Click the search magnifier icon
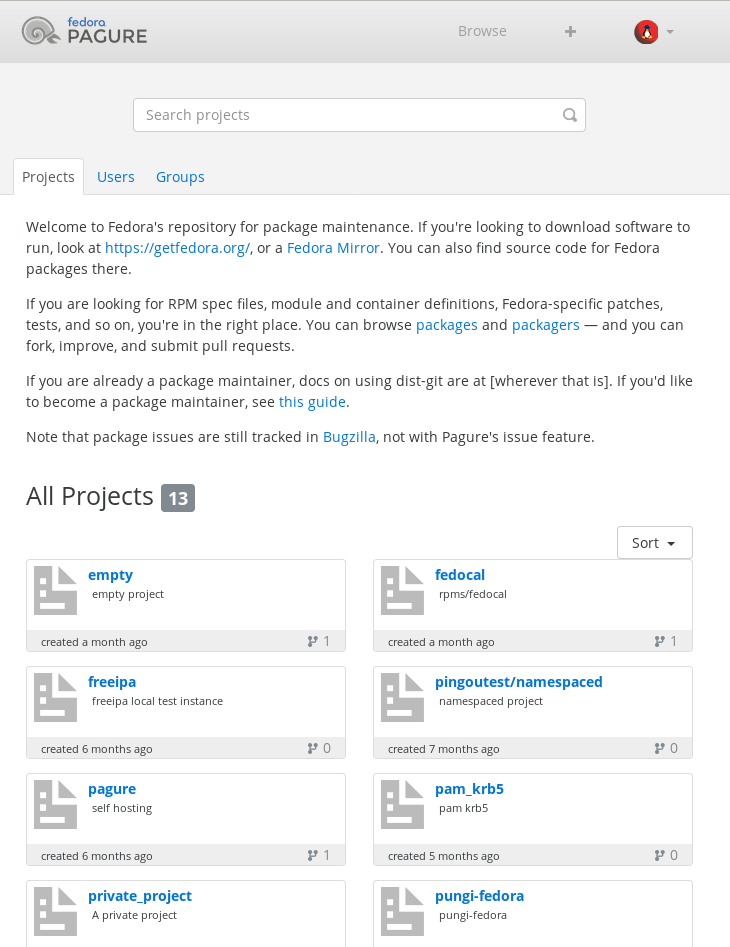 click(569, 115)
